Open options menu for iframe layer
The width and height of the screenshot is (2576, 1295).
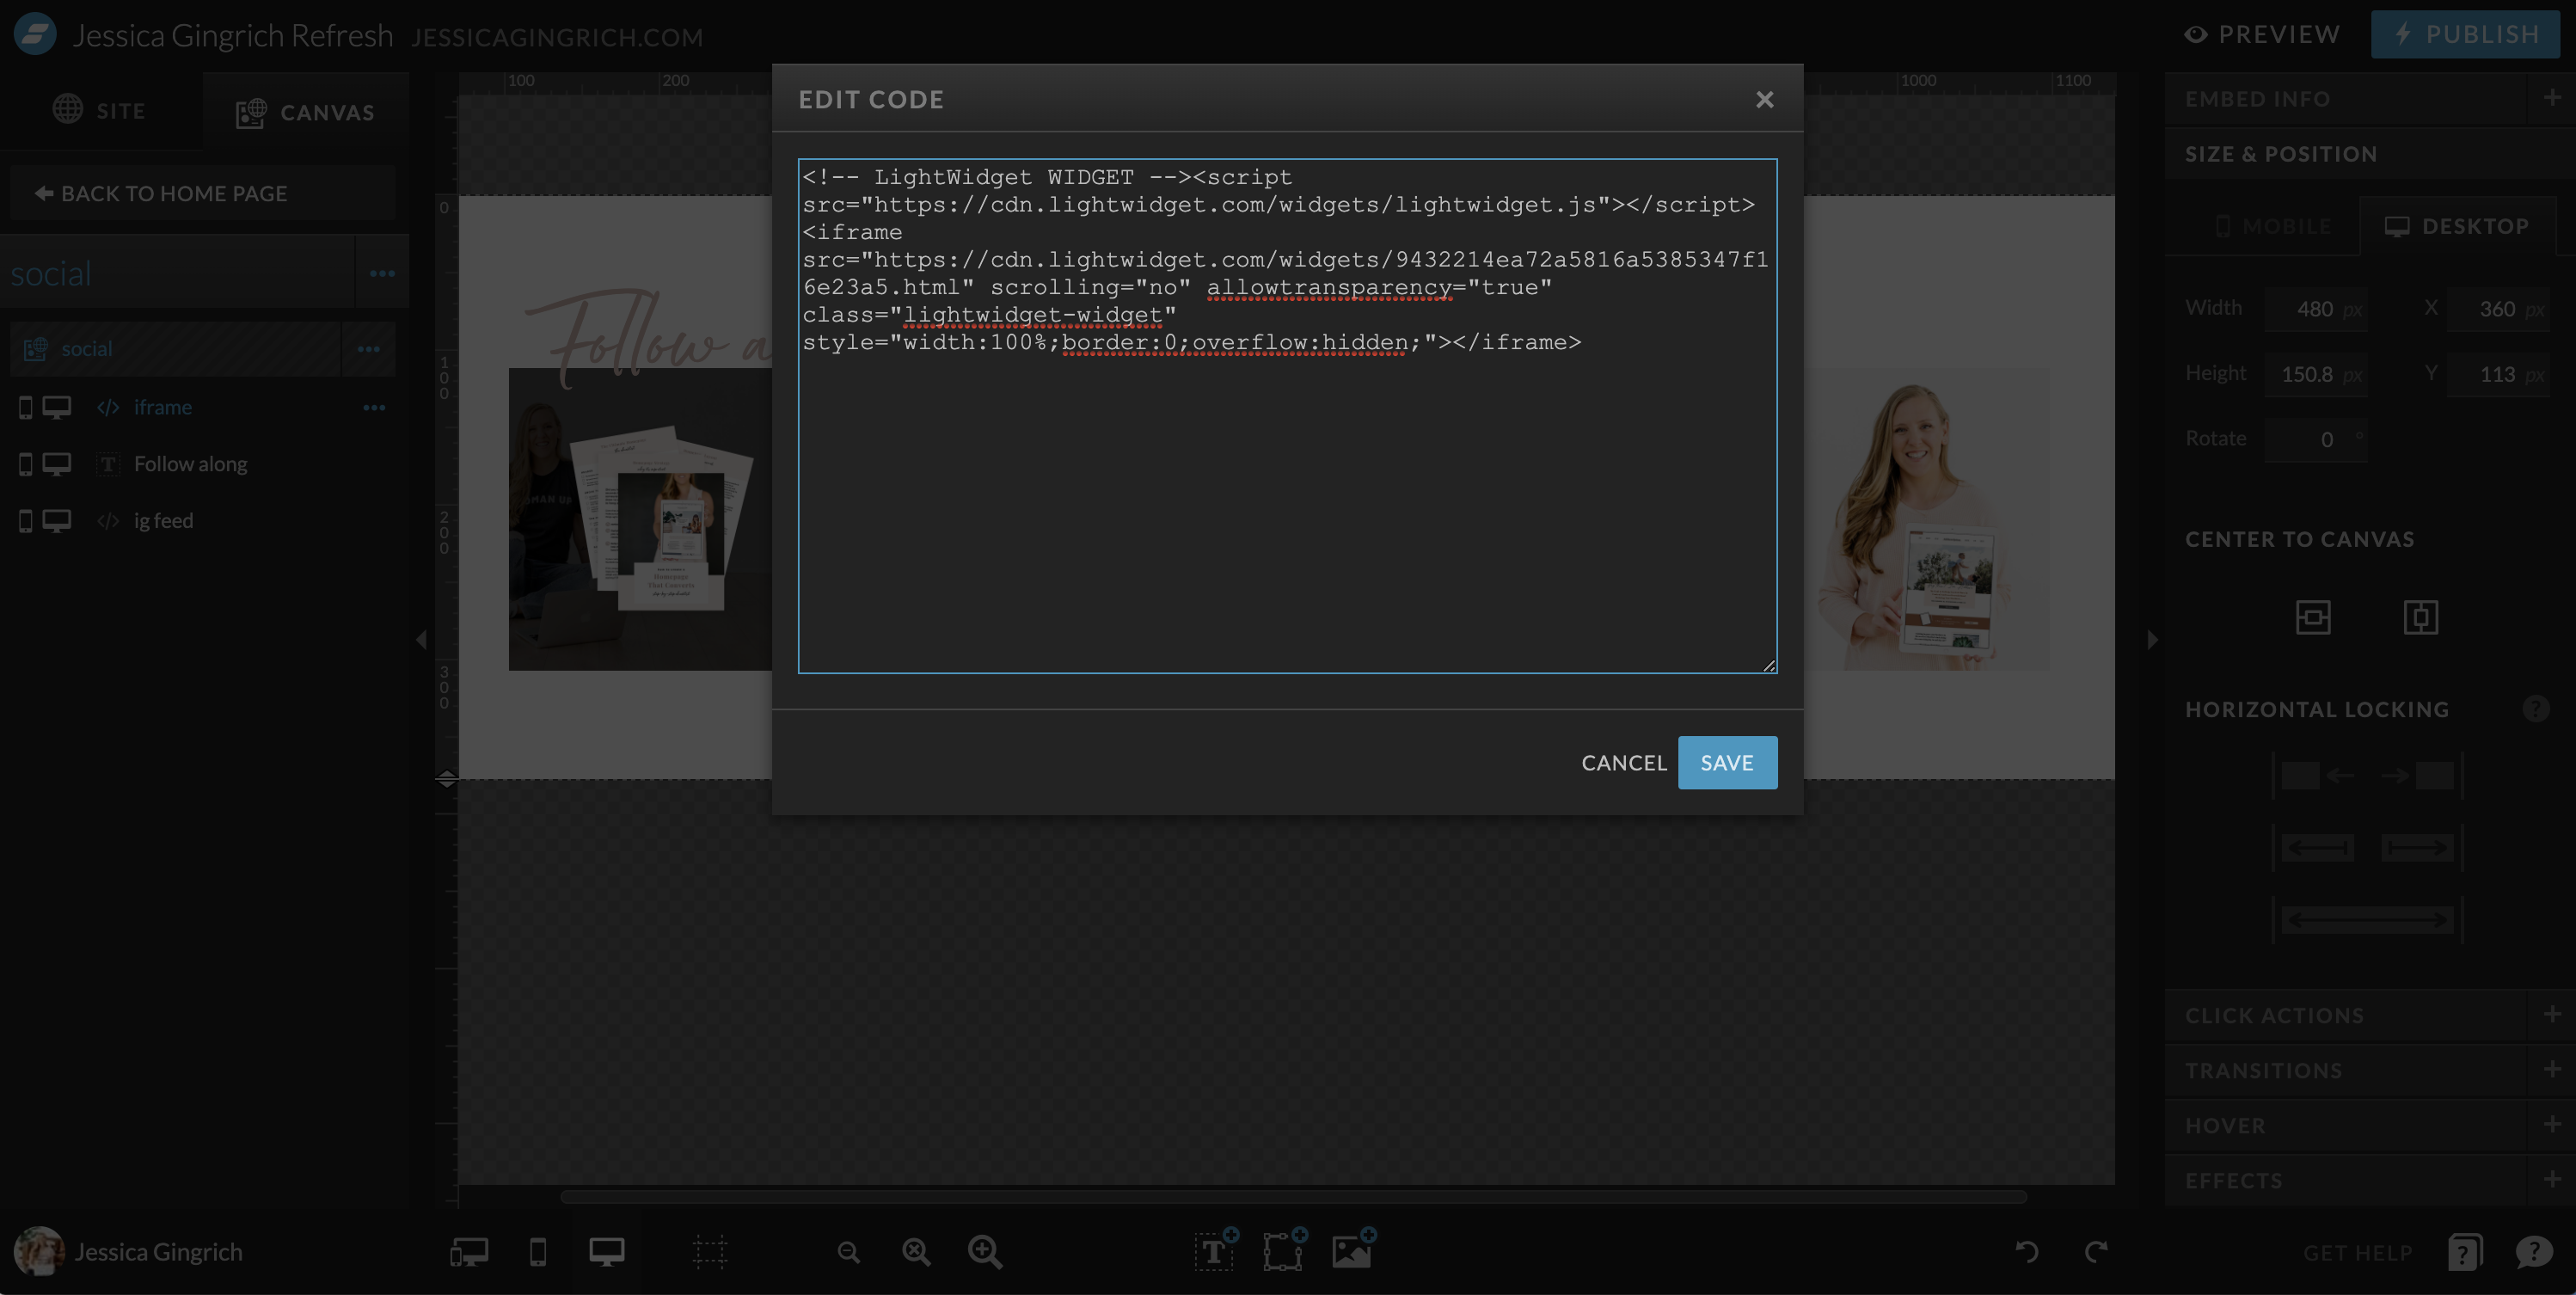click(374, 407)
